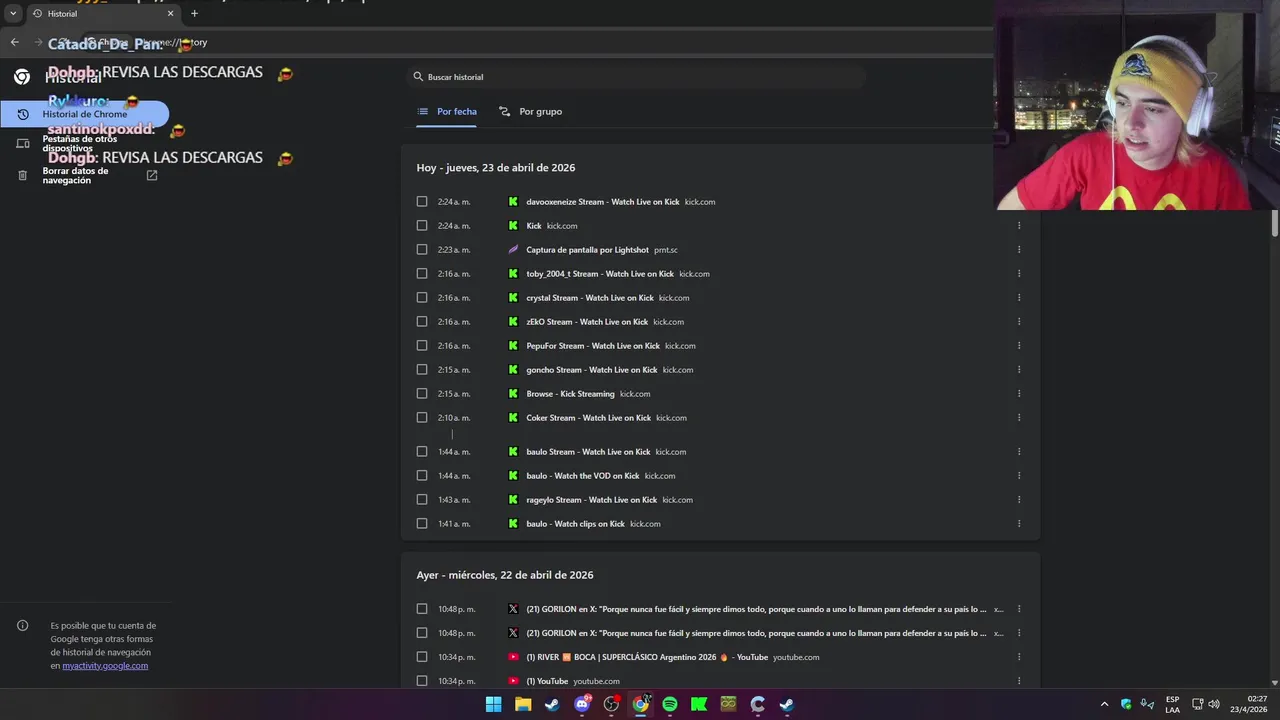The image size is (1280, 720).
Task: Click the trash icon for Borrar datos de navegación
Action: pyautogui.click(x=23, y=175)
